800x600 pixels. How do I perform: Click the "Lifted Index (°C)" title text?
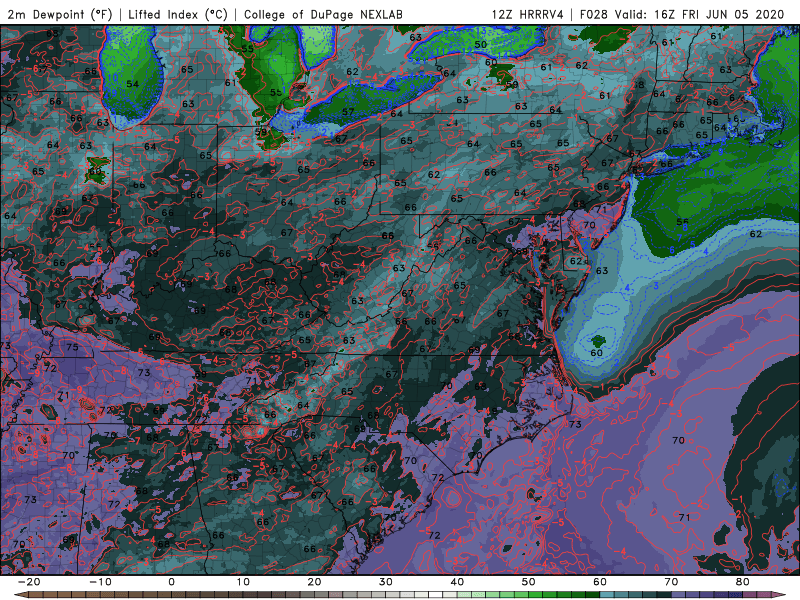coord(178,14)
